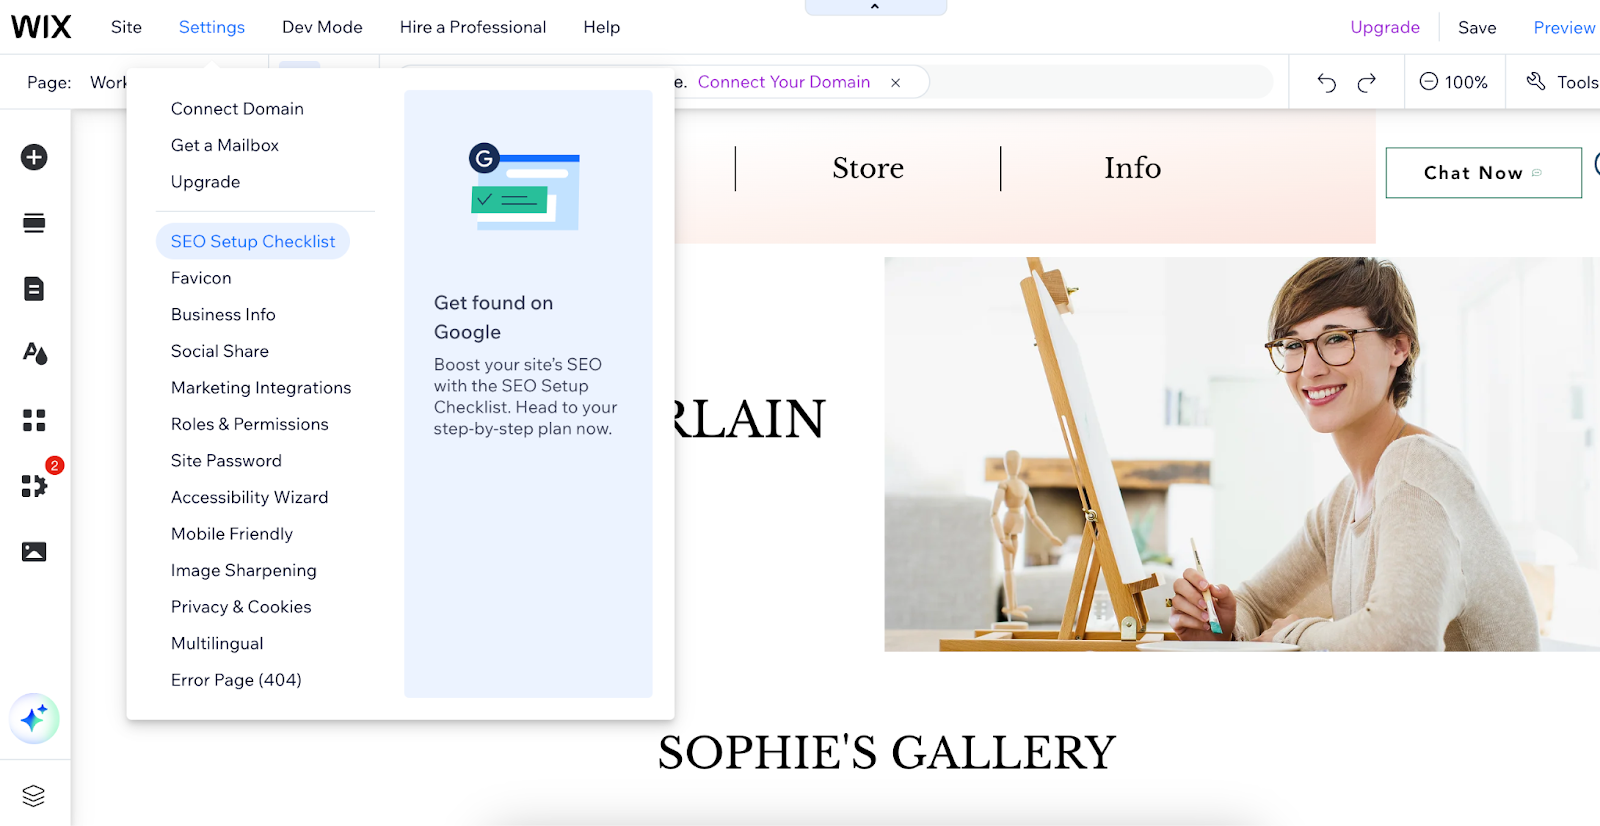Screen dimensions: 1600x826
Task: Open the Add Apps grid icon
Action: [x=34, y=420]
